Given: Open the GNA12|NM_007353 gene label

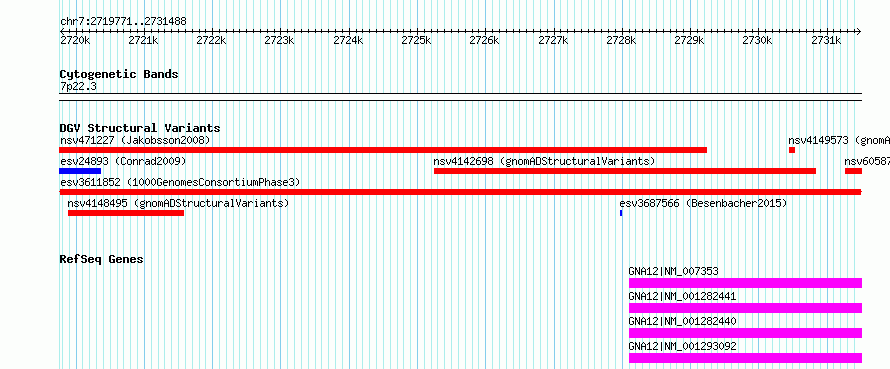Looking at the screenshot, I should (673, 271).
